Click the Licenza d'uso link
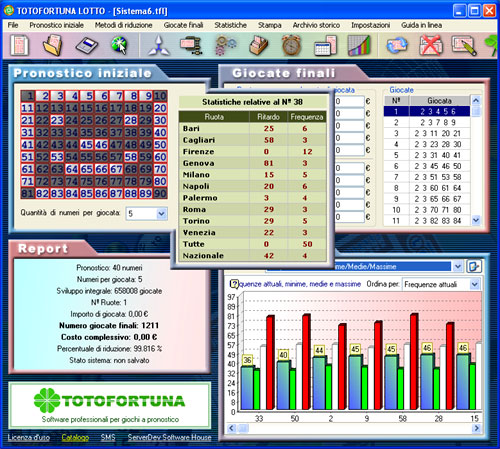 coord(29,437)
